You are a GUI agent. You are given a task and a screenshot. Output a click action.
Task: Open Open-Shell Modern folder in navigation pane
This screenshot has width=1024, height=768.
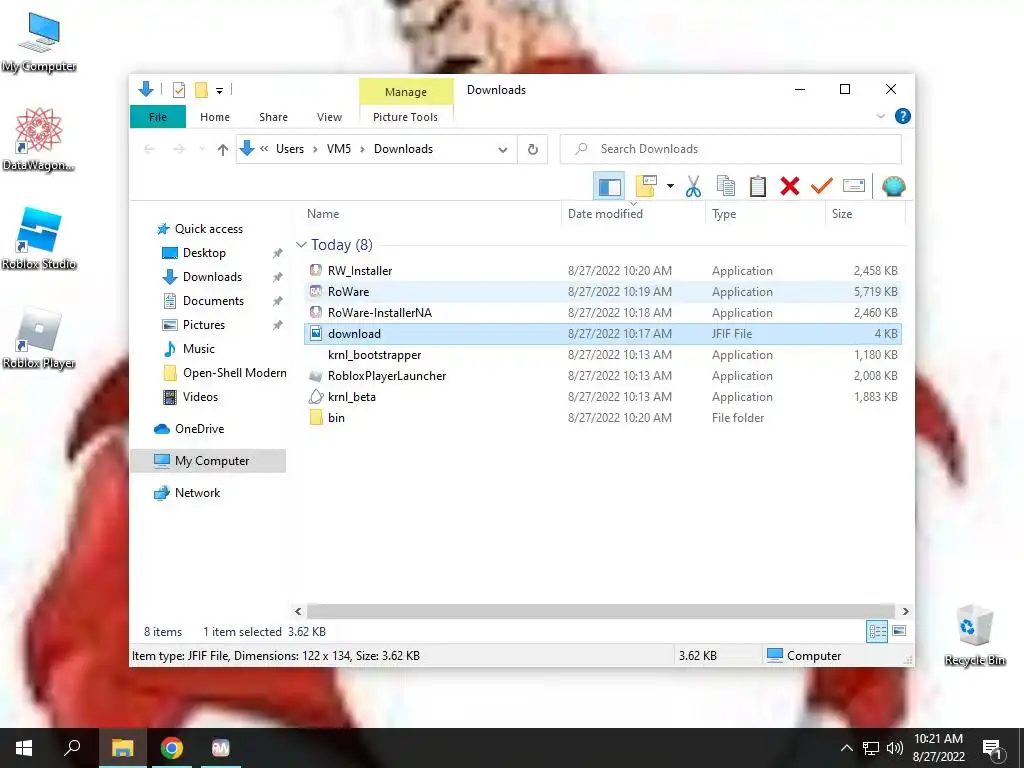tap(234, 373)
